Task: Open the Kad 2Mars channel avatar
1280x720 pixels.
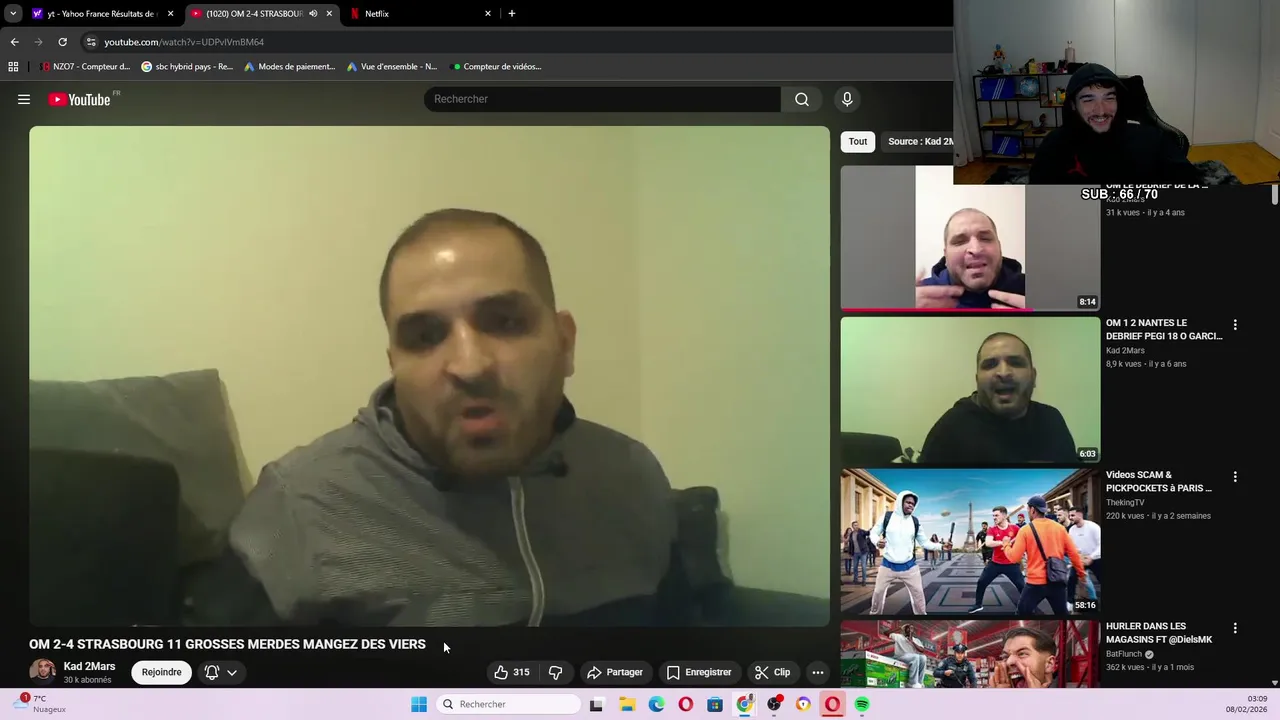Action: pos(43,672)
